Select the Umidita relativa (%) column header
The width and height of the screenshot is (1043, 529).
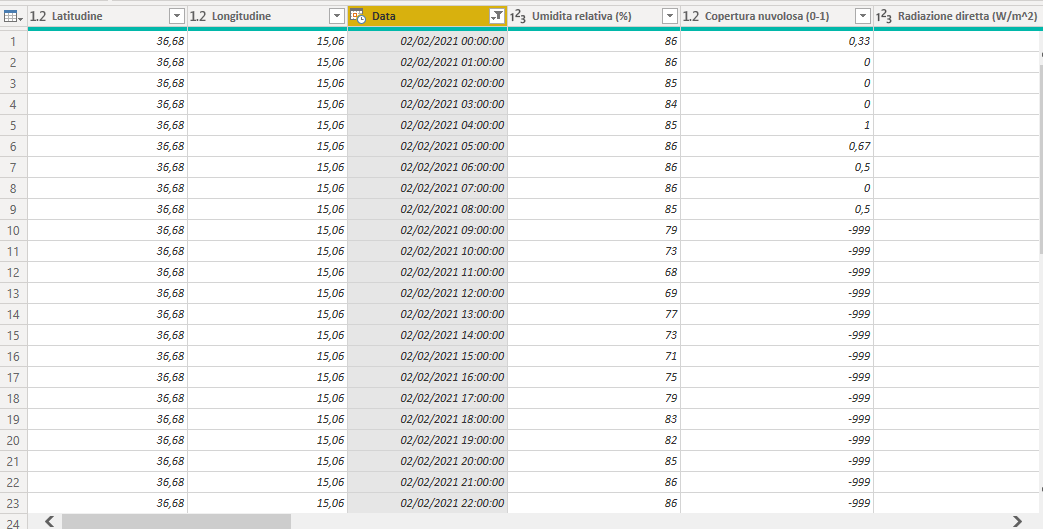(594, 16)
